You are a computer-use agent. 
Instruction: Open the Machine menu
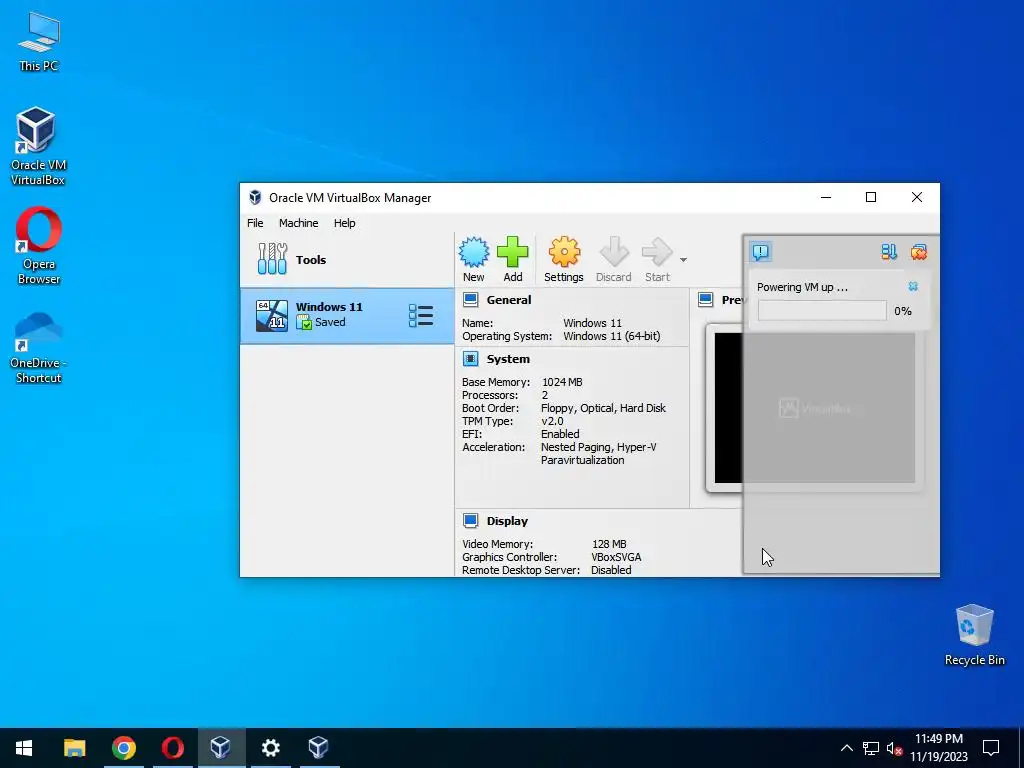point(298,223)
